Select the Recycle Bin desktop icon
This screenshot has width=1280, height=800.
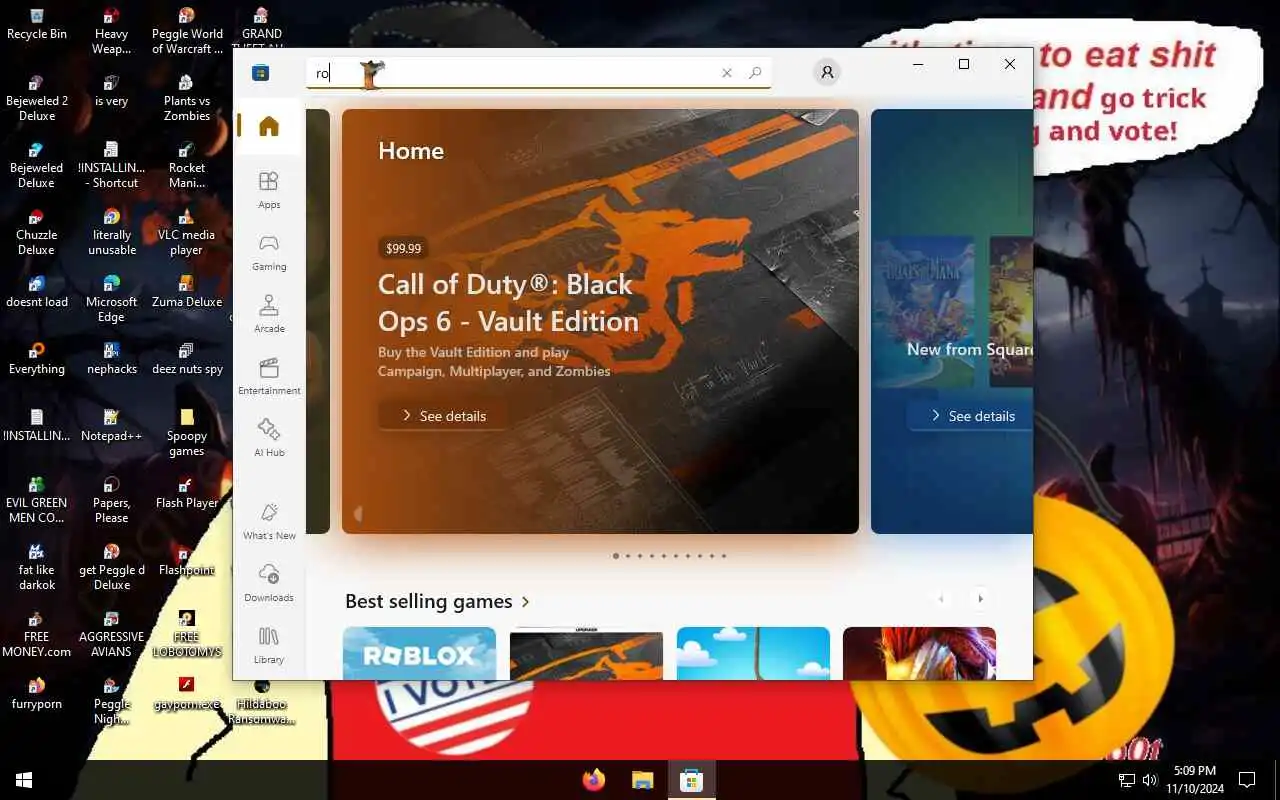[x=37, y=24]
